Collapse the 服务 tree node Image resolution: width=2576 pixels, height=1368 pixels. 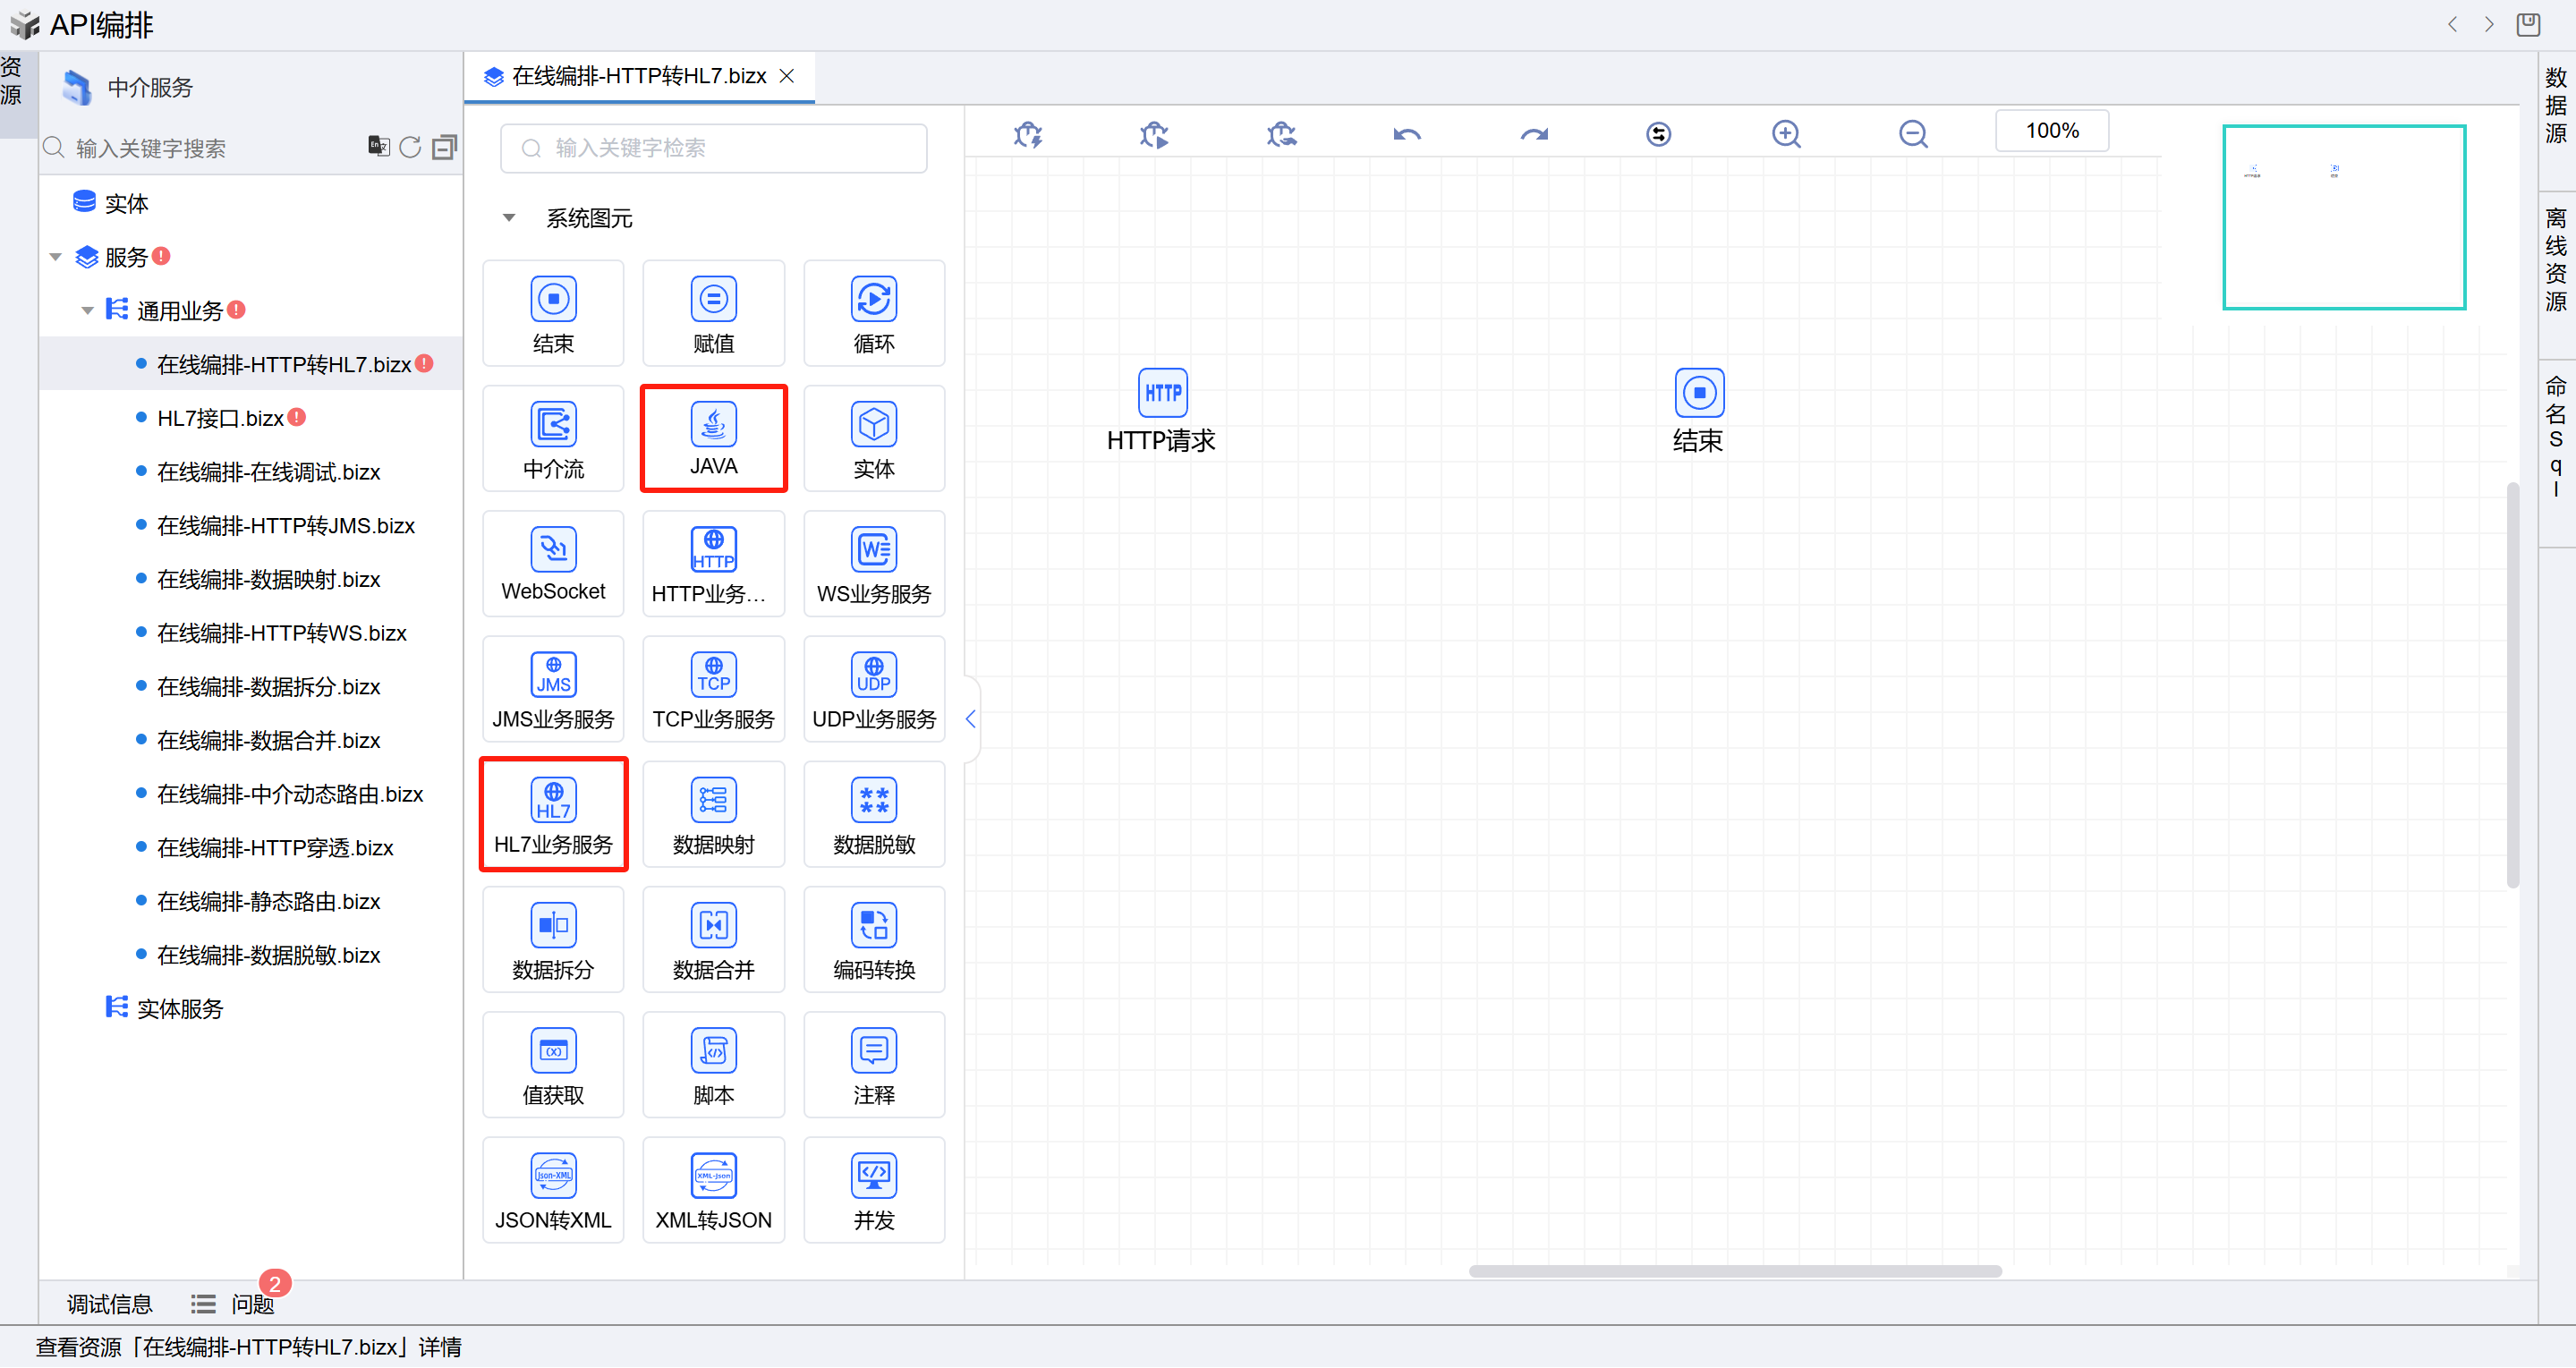tap(56, 258)
